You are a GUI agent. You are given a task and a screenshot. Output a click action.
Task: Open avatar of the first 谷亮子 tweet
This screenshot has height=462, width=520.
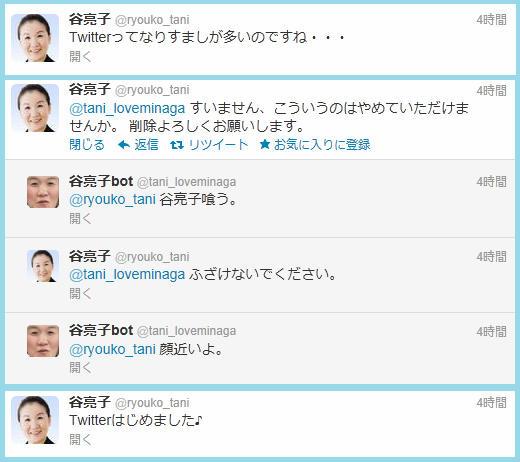click(x=35, y=38)
